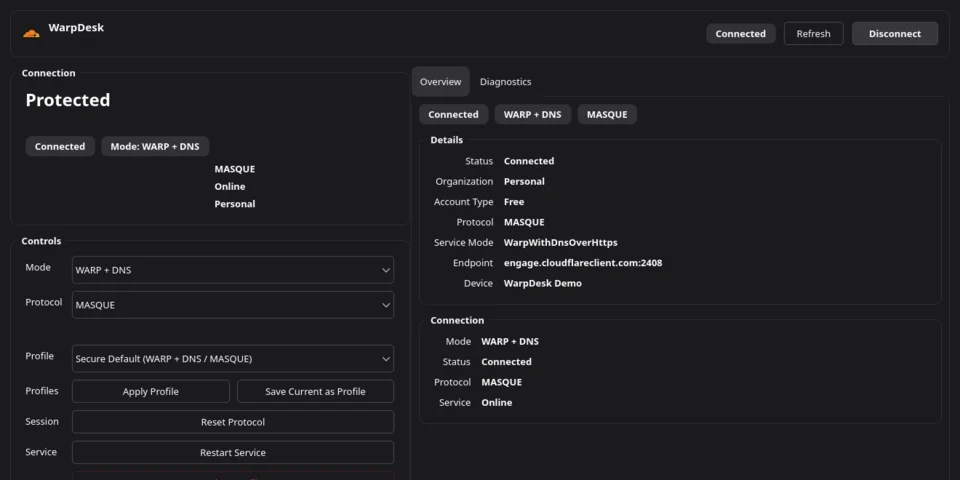
Task: Click the Connected badge next to Refresh
Action: (x=740, y=34)
